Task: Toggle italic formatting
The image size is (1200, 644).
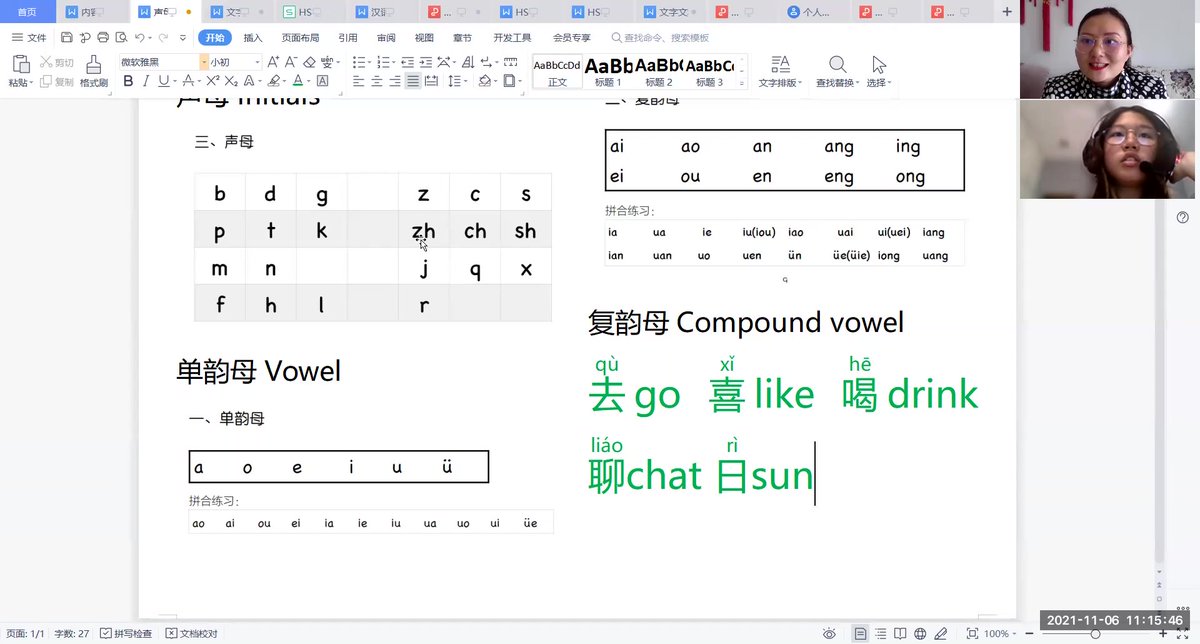Action: (145, 80)
